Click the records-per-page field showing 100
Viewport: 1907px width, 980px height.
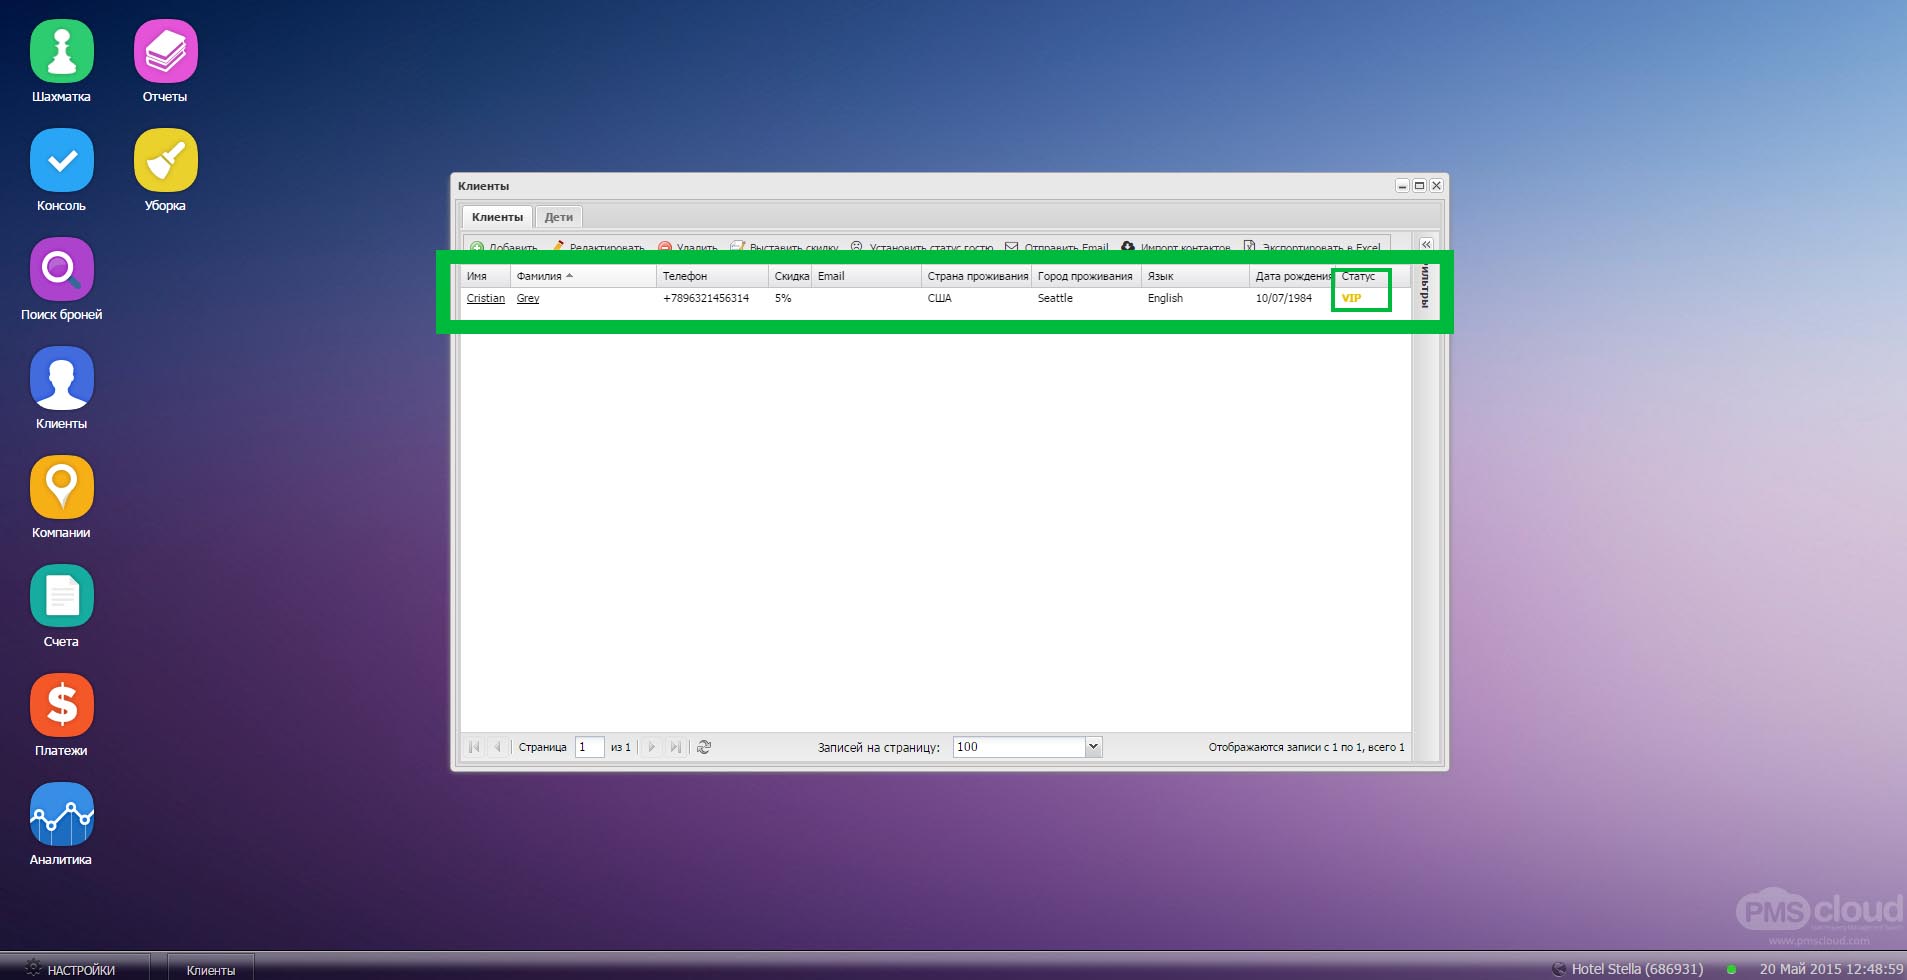tap(1019, 746)
